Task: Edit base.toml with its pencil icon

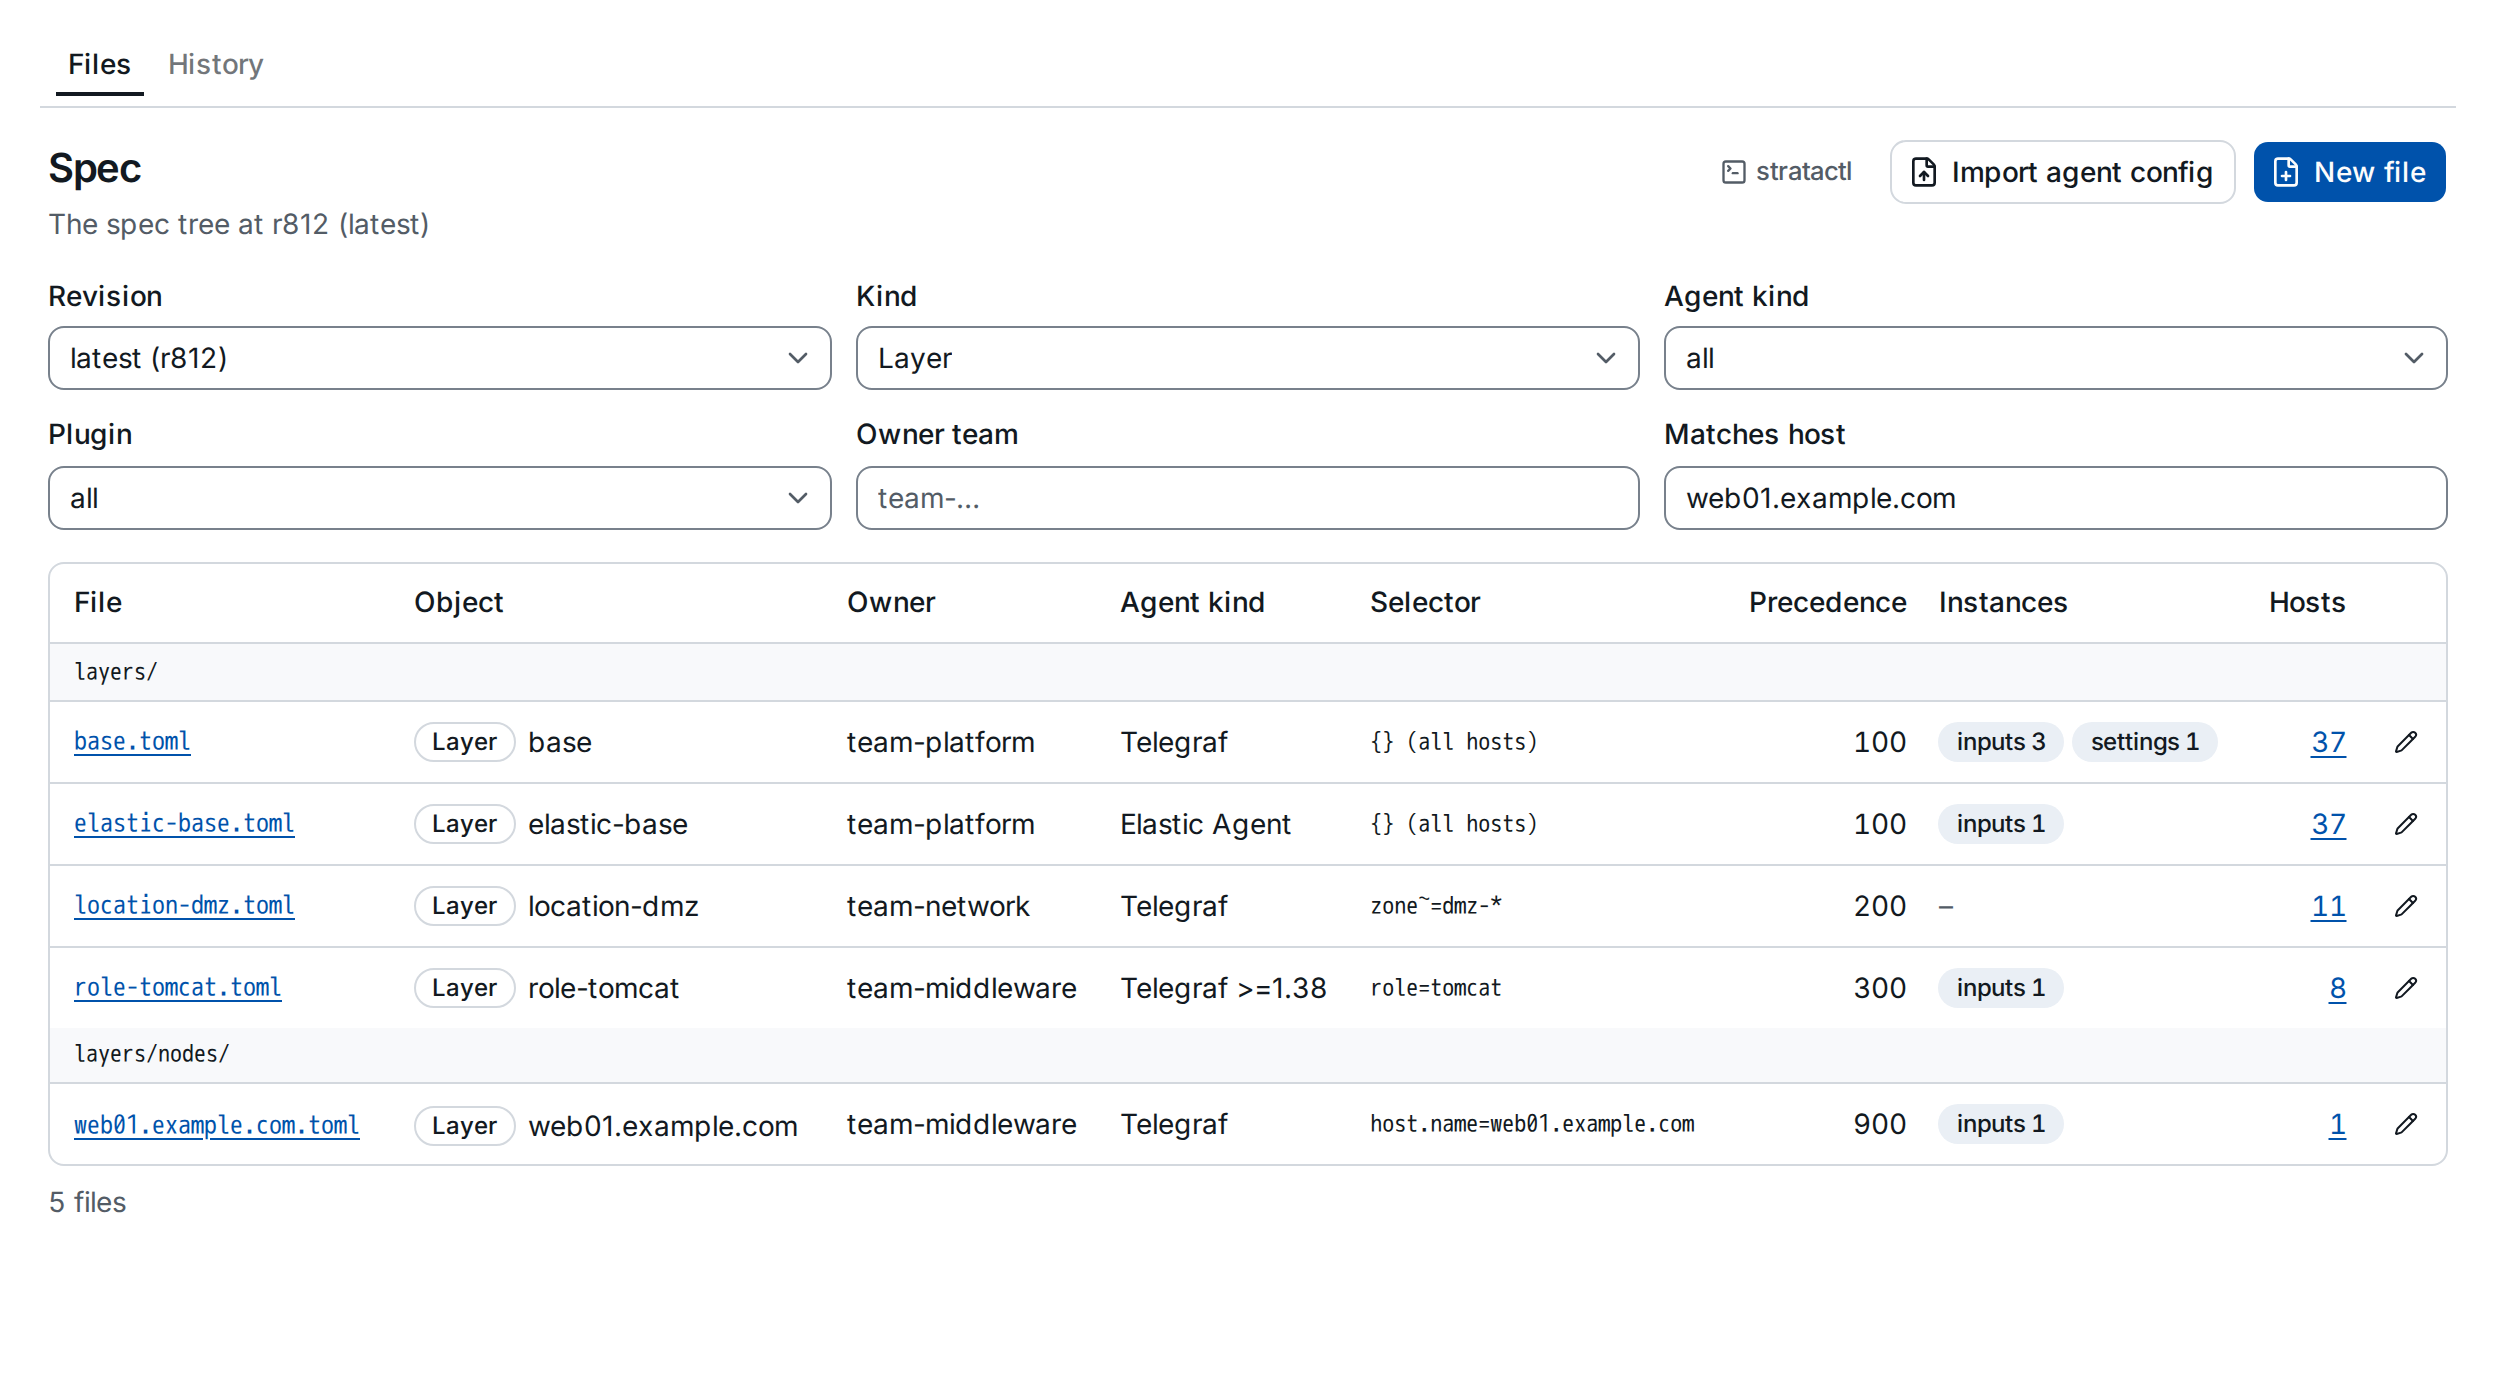Action: pyautogui.click(x=2406, y=742)
